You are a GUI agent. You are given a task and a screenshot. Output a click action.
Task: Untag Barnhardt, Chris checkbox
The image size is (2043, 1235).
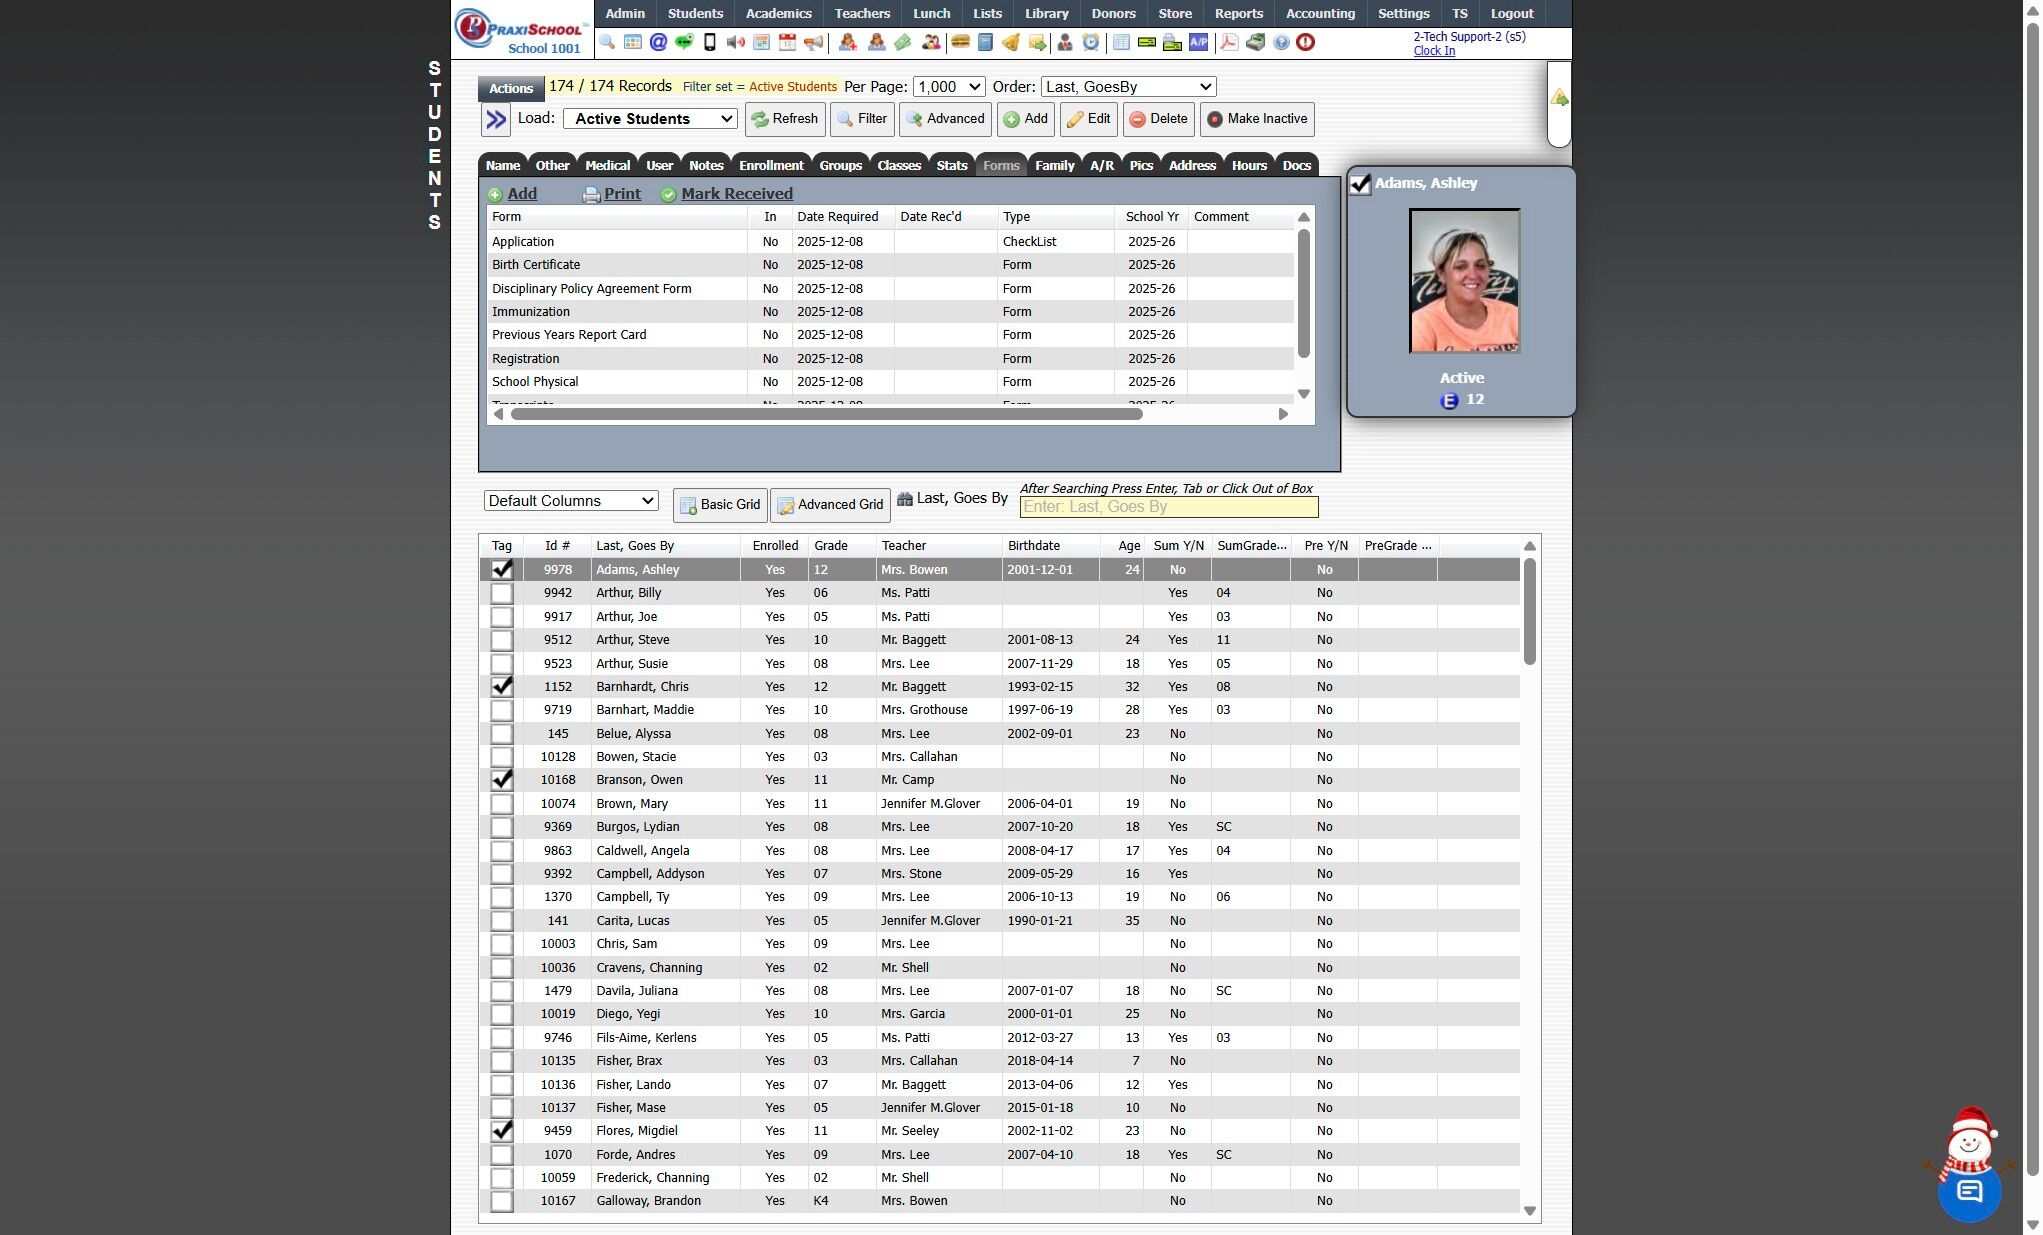[502, 687]
